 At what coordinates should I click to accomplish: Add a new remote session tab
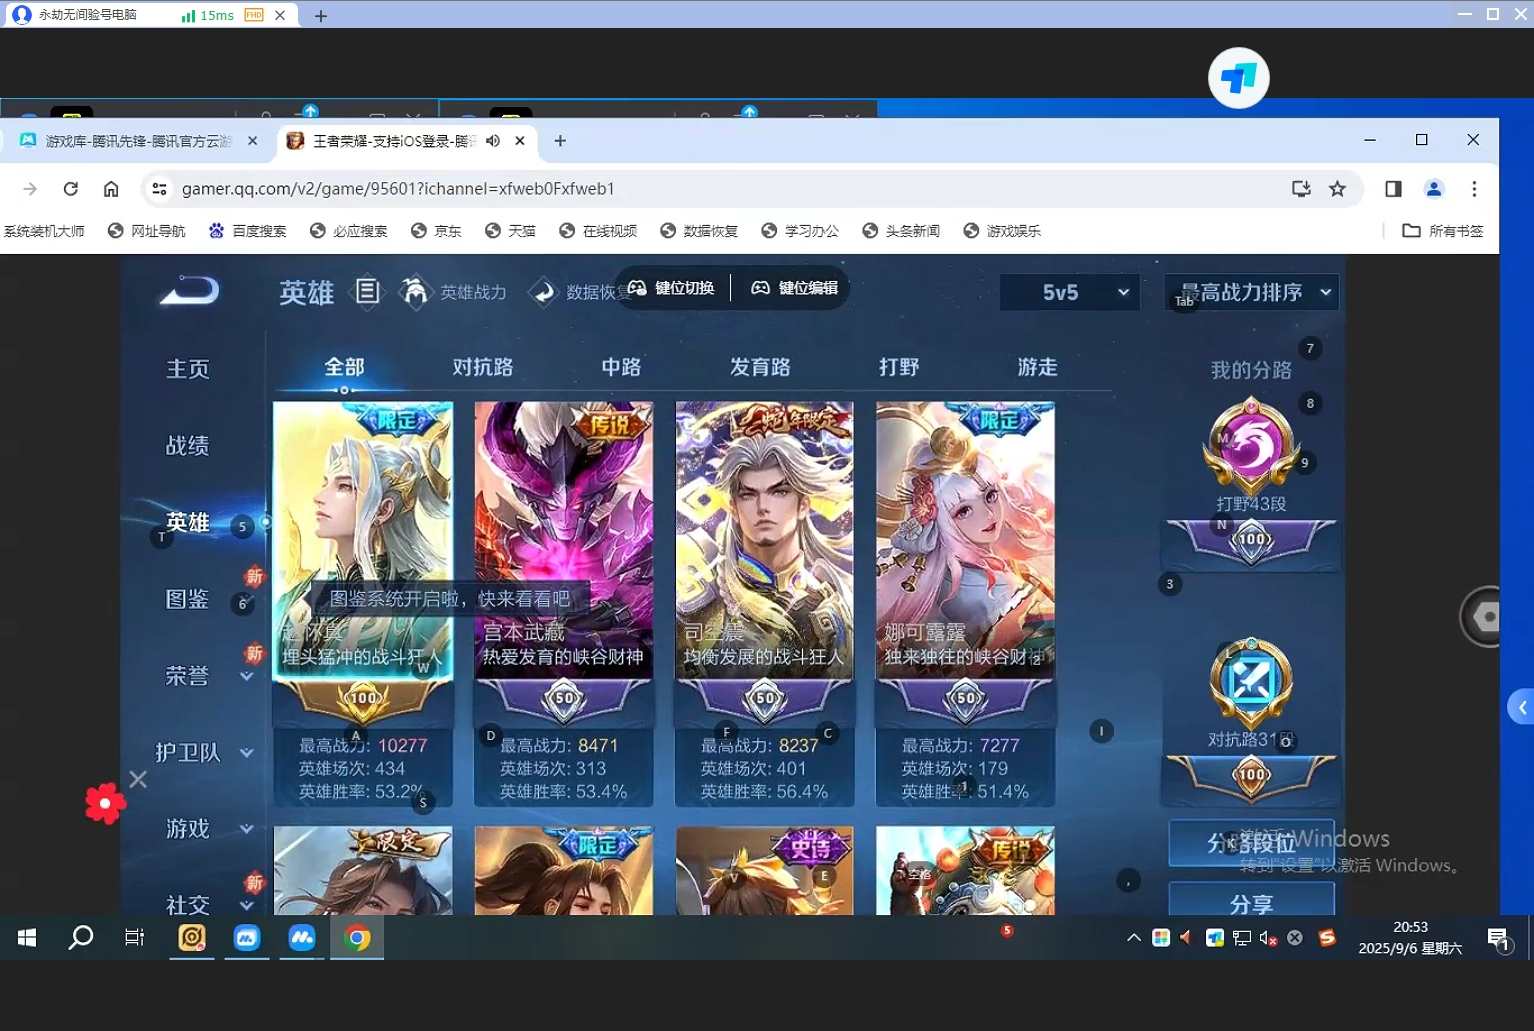(x=321, y=15)
